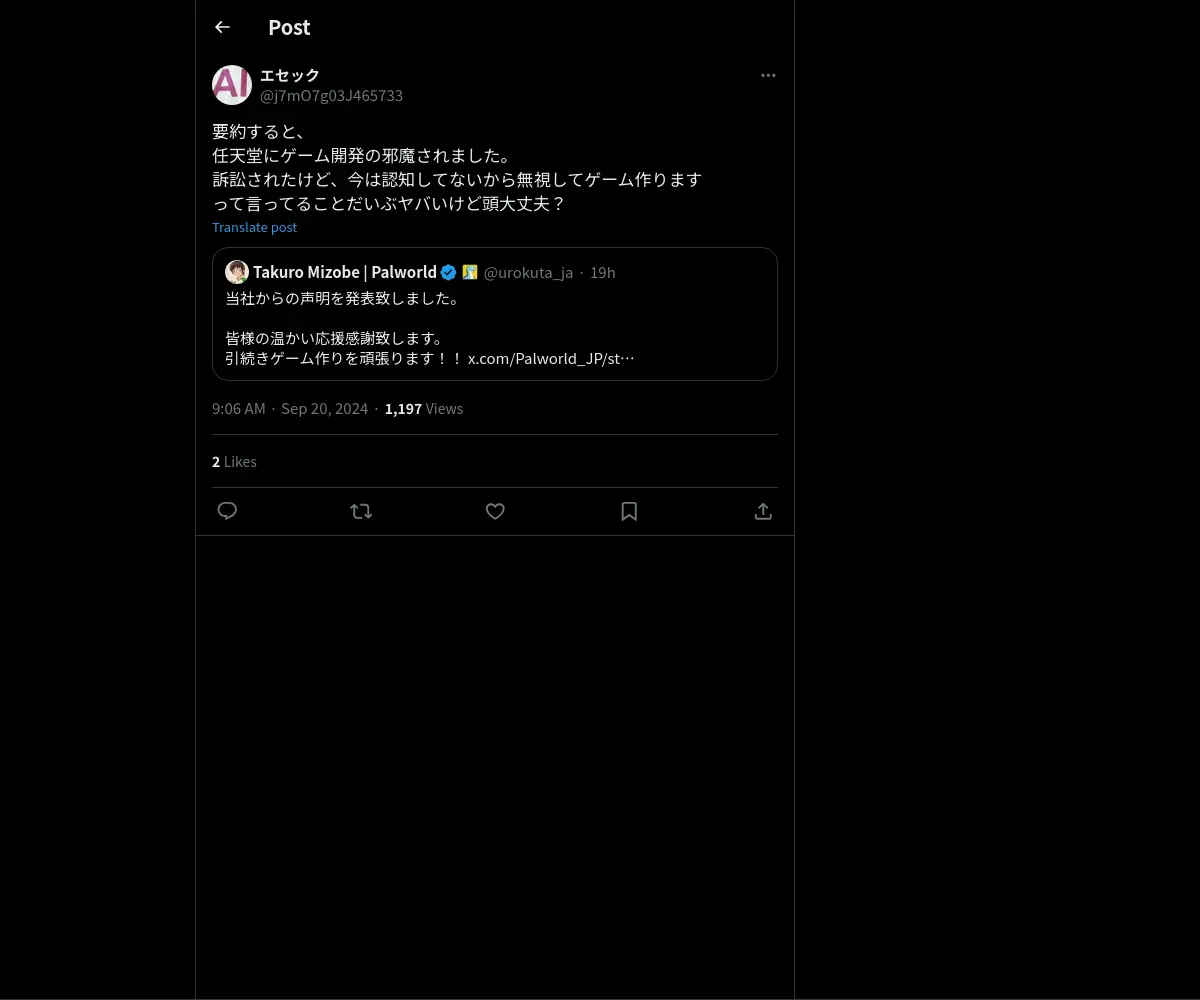Like the post with heart icon

coord(495,511)
